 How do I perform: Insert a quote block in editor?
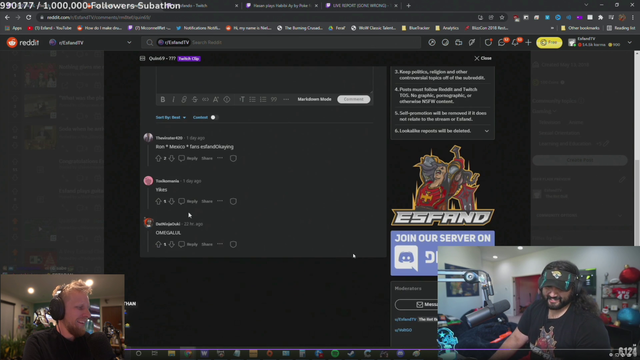pos(274,99)
